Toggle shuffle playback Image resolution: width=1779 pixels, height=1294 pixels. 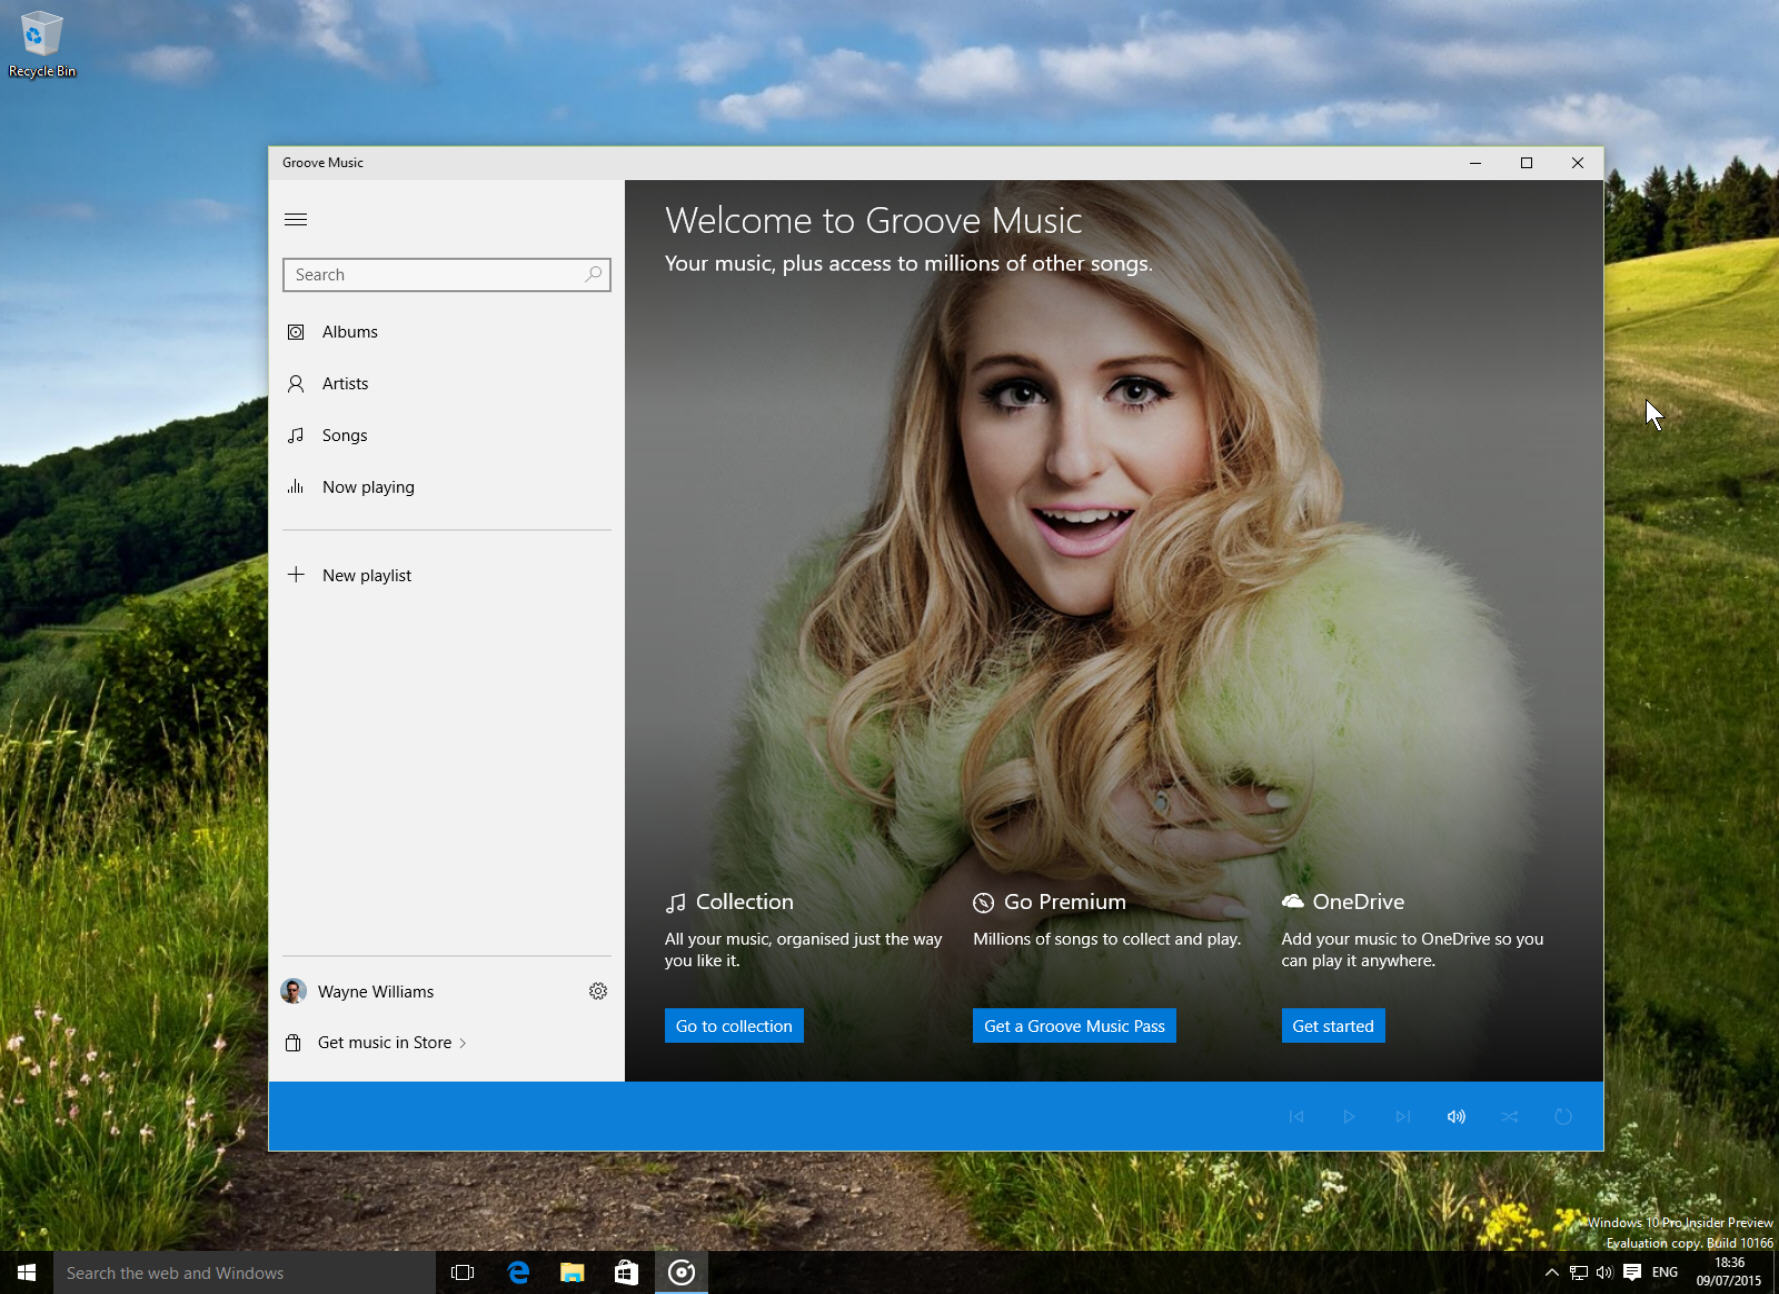1510,1116
